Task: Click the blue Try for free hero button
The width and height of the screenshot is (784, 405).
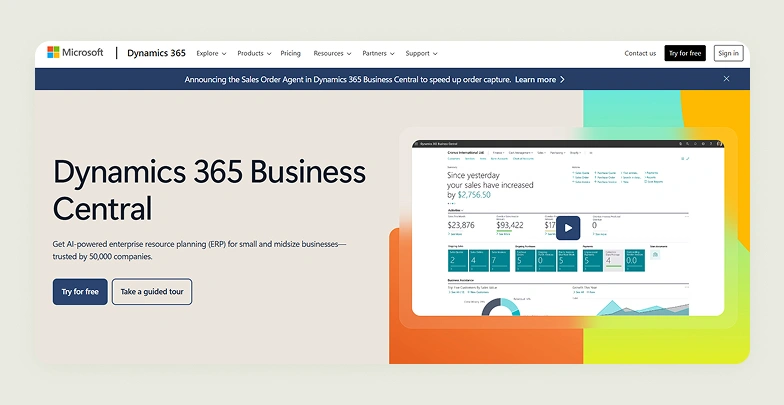Action: coord(80,292)
